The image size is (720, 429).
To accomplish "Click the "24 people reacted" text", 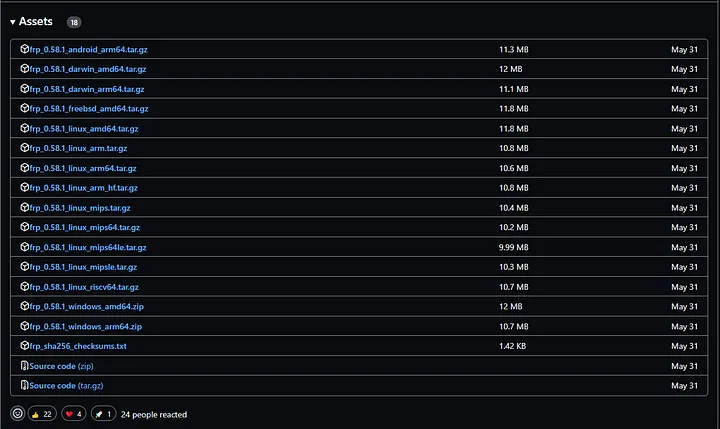I will [154, 414].
